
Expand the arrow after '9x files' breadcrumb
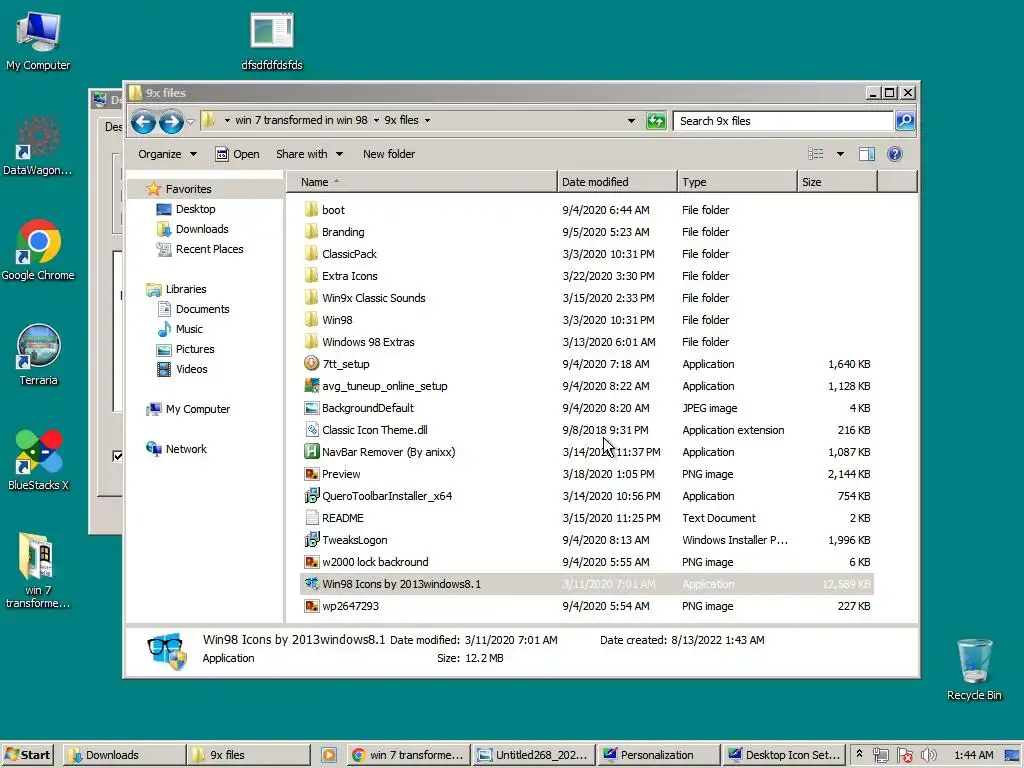click(427, 120)
